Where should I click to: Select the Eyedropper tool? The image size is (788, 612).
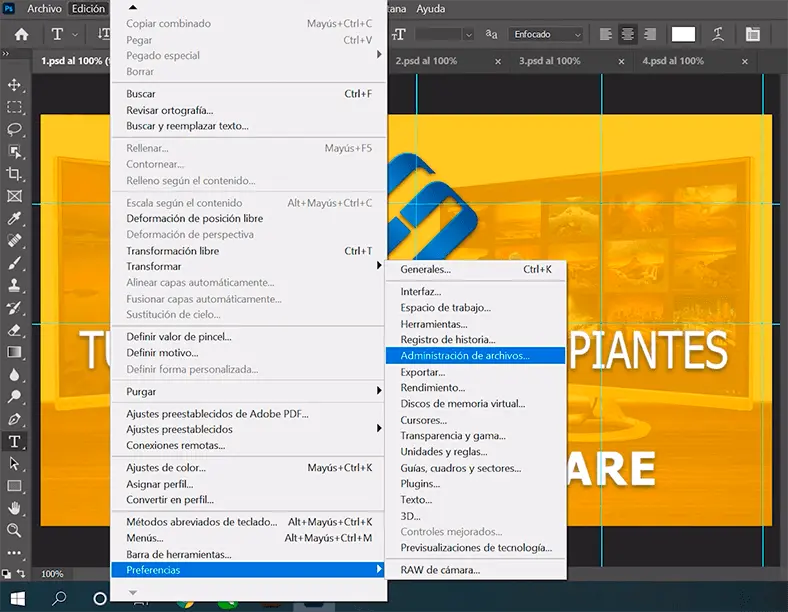click(x=14, y=218)
